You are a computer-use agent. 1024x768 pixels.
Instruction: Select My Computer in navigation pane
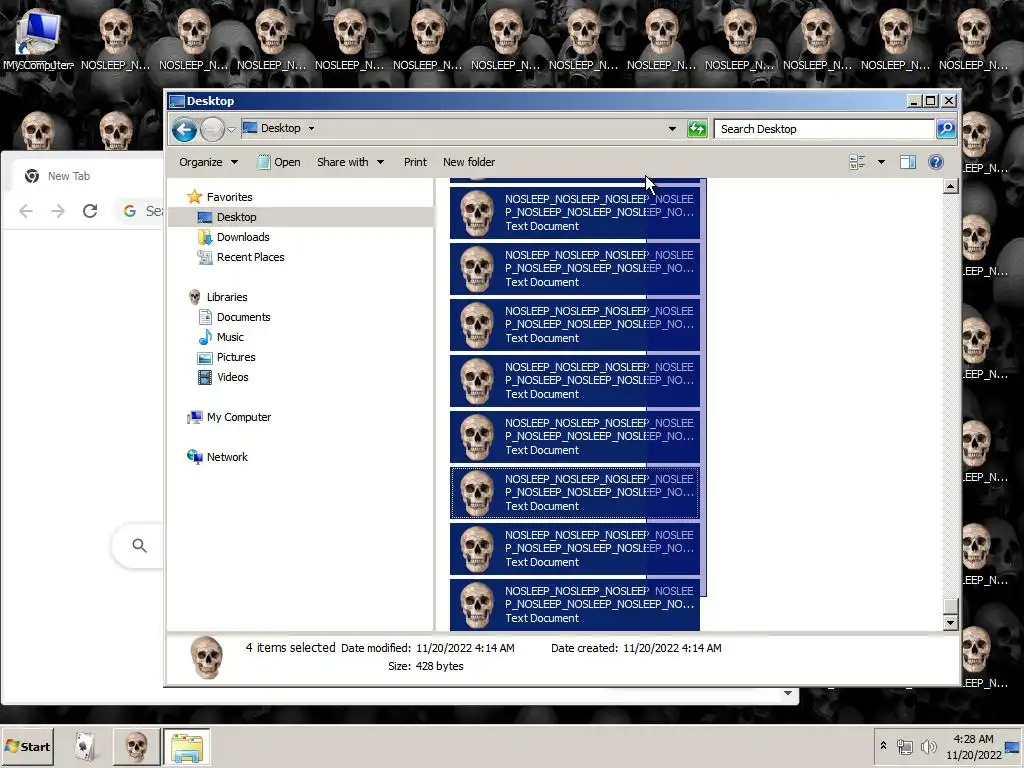coord(238,417)
